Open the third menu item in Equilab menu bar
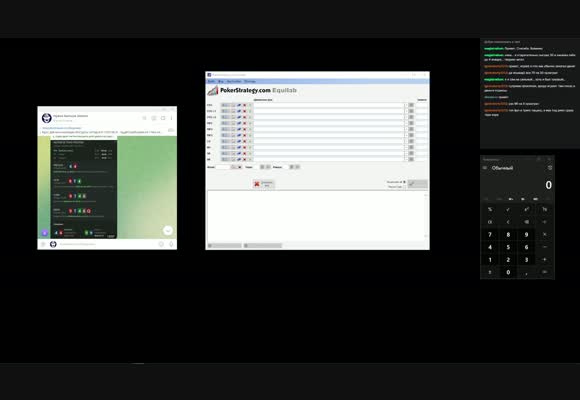 234,81
